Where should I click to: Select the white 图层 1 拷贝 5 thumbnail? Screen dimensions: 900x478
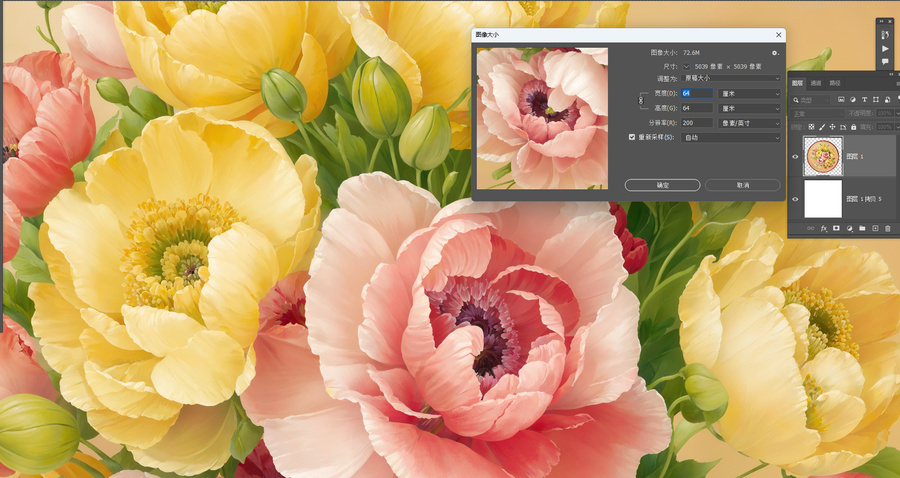tap(823, 199)
